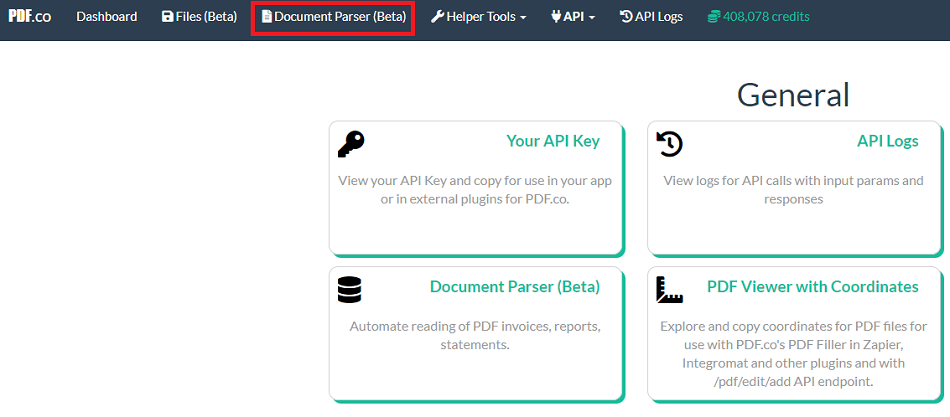Open Files (Beta) in the nav bar
Viewport: 950px width, 417px height.
coord(199,17)
